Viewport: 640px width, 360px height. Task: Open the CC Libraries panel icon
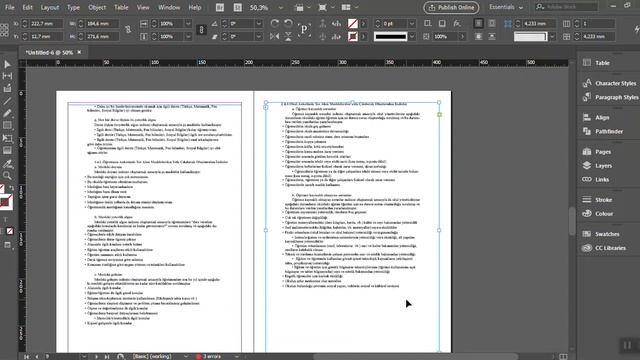[587, 248]
